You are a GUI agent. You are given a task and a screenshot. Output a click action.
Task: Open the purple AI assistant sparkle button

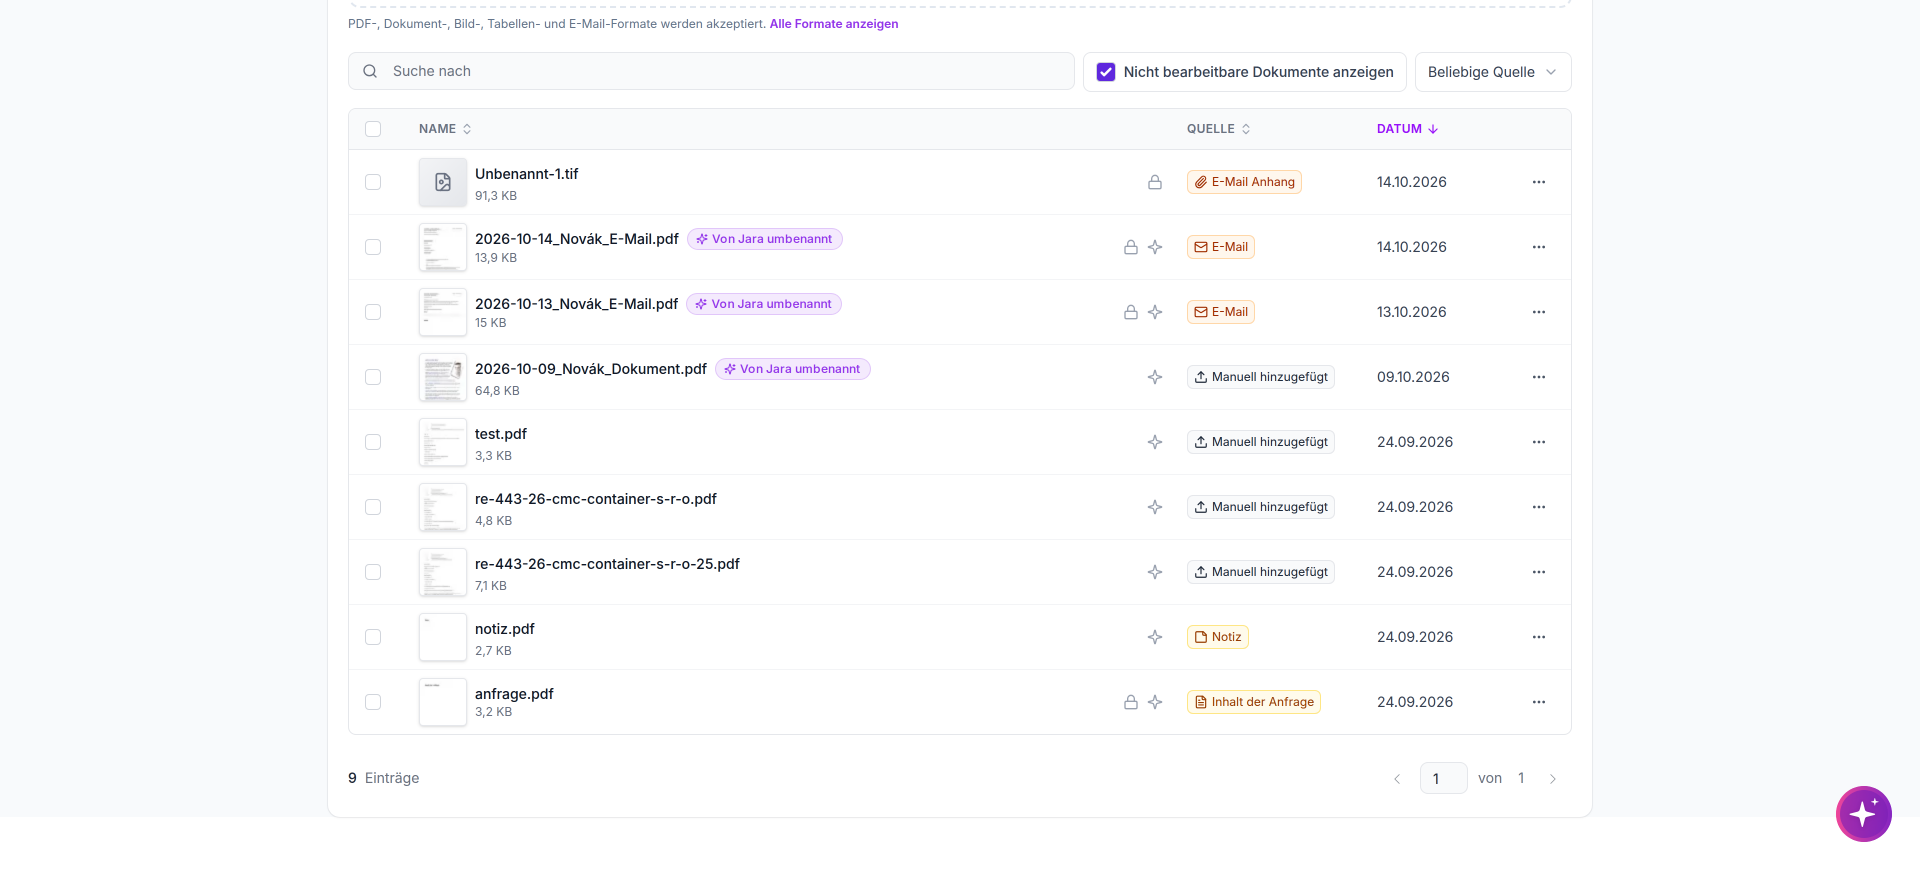pos(1863,814)
